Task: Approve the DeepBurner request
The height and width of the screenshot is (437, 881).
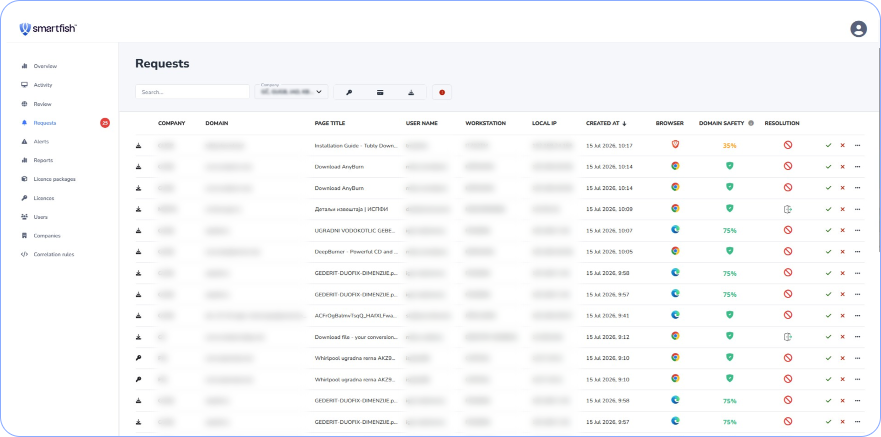Action: (x=828, y=252)
